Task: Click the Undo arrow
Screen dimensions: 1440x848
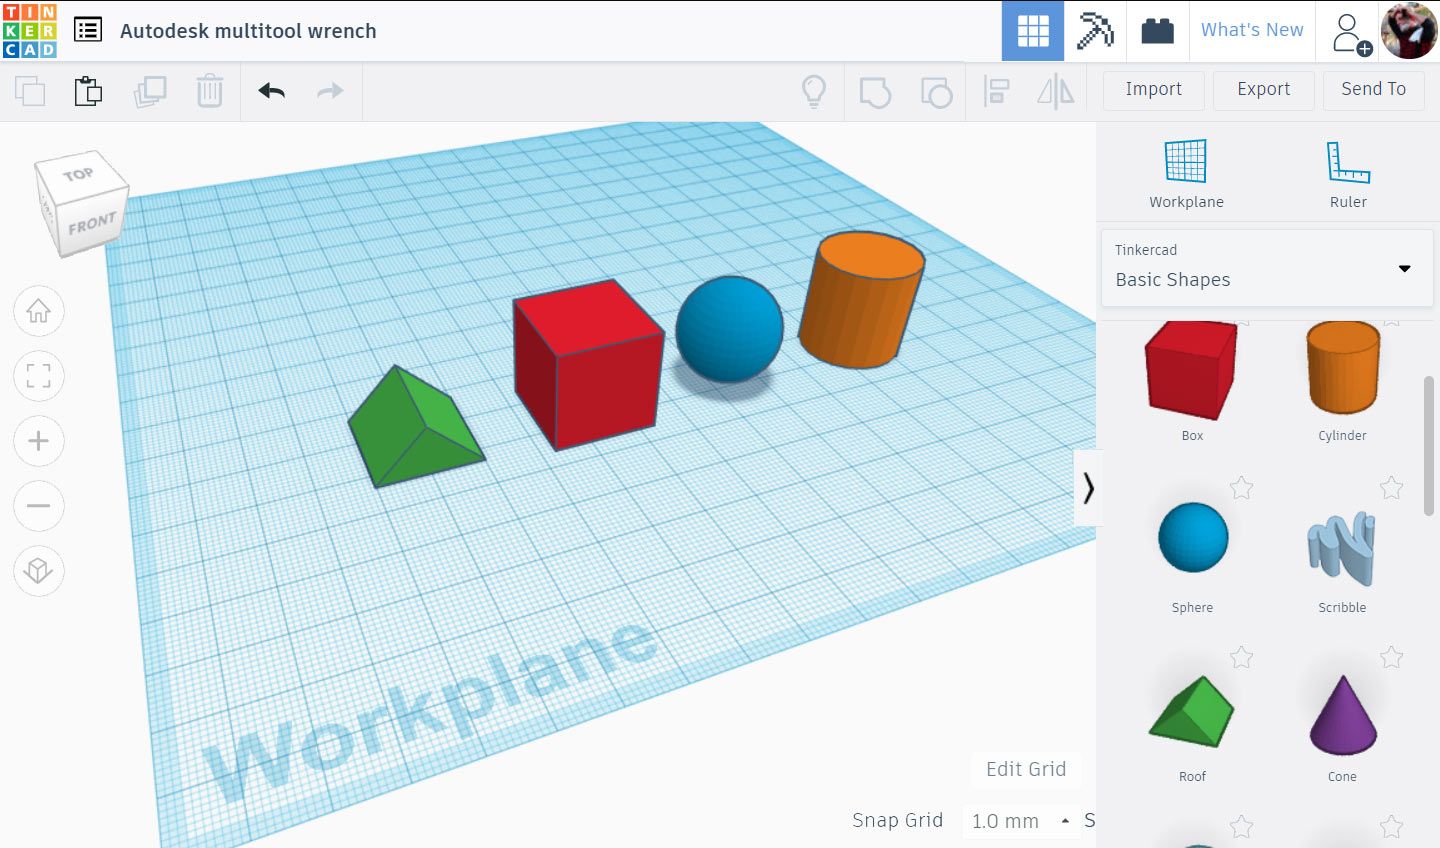Action: coord(270,91)
